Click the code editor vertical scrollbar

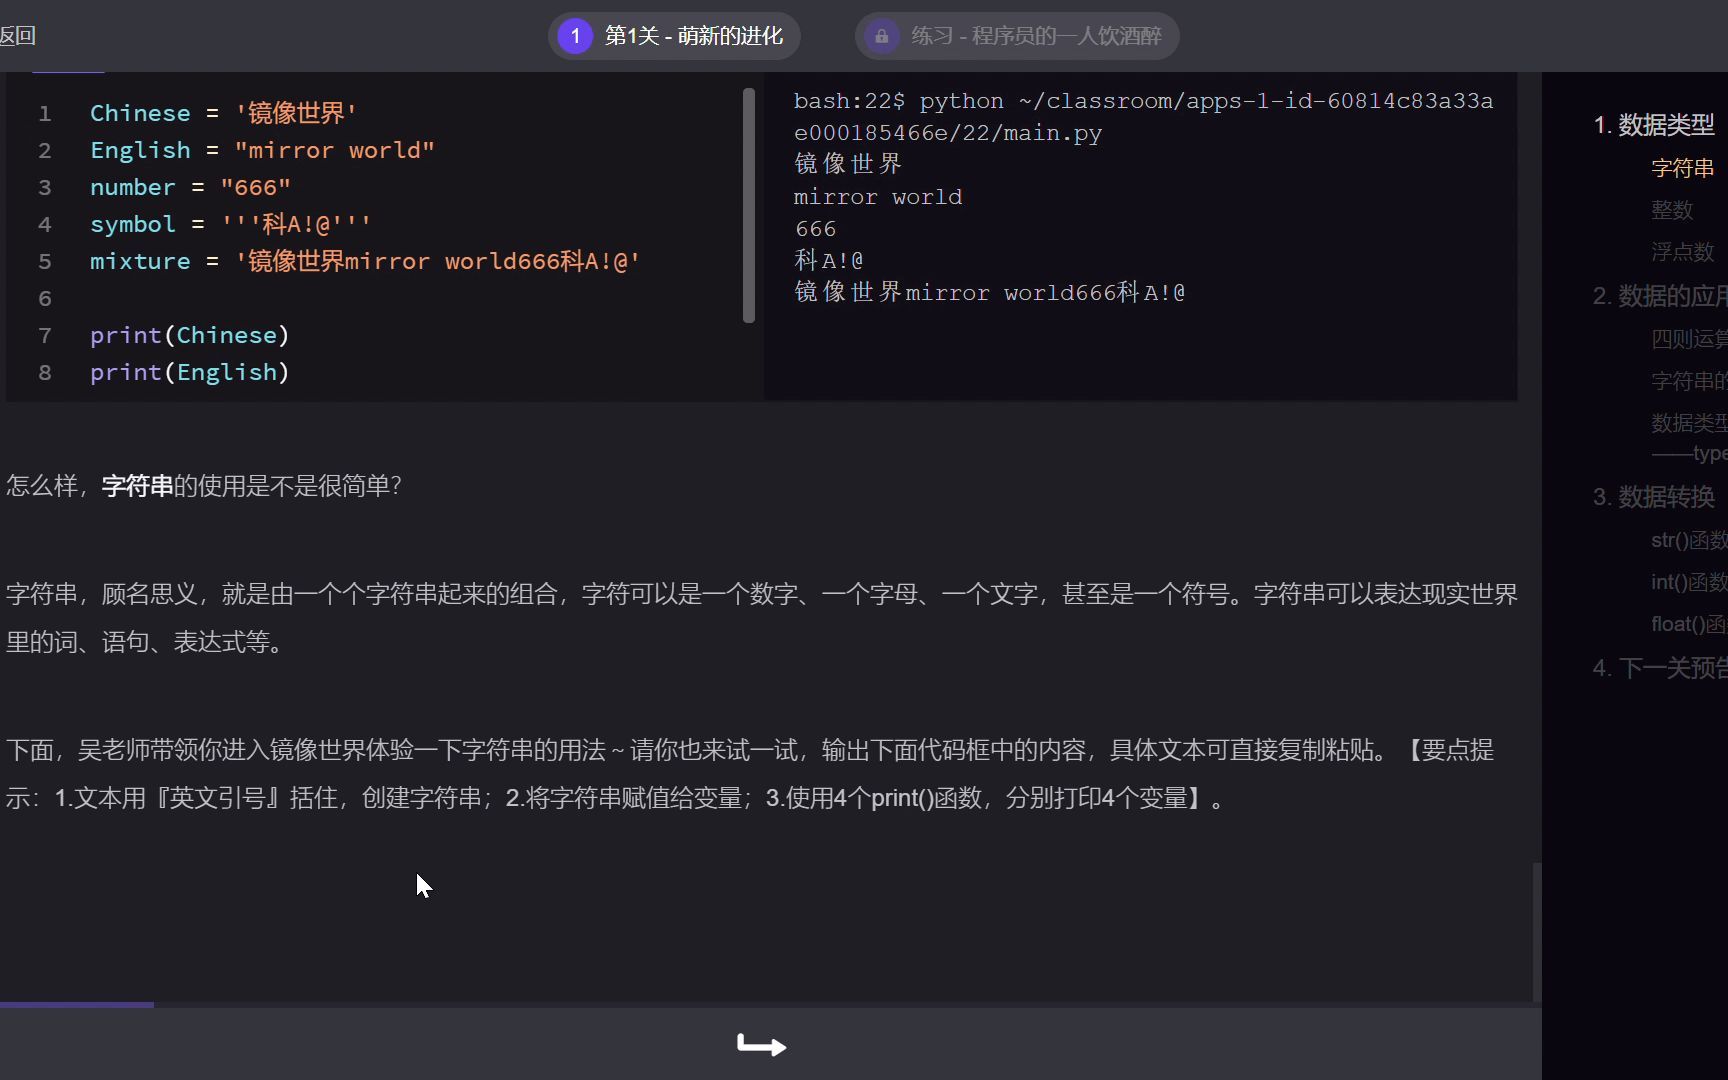(x=749, y=205)
